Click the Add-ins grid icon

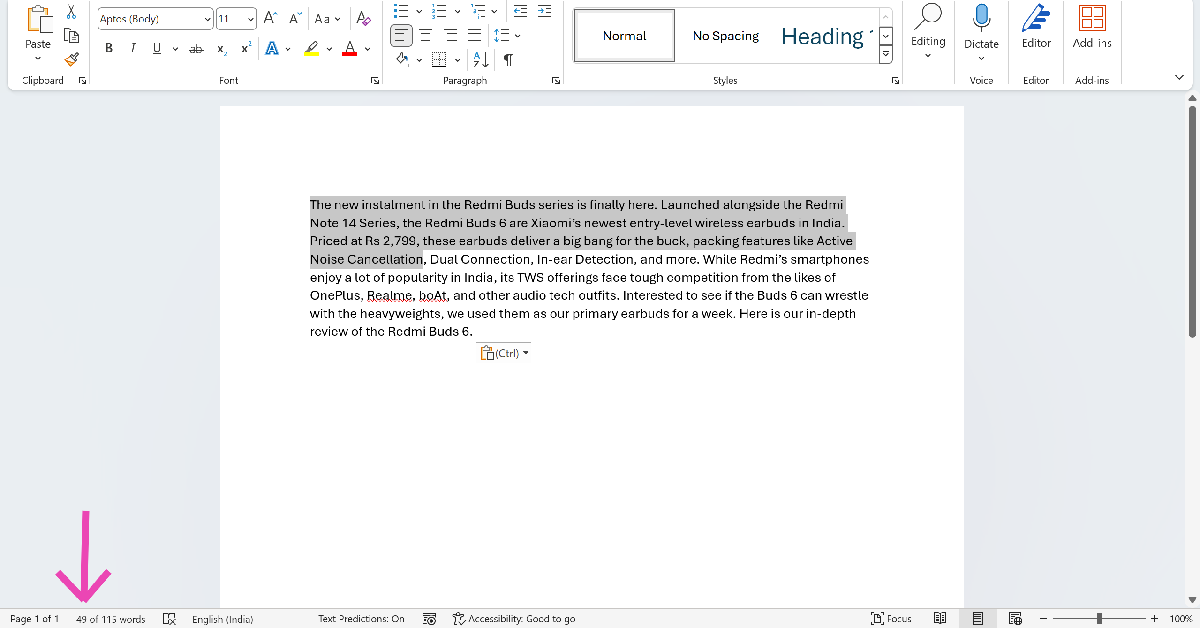[x=1092, y=18]
